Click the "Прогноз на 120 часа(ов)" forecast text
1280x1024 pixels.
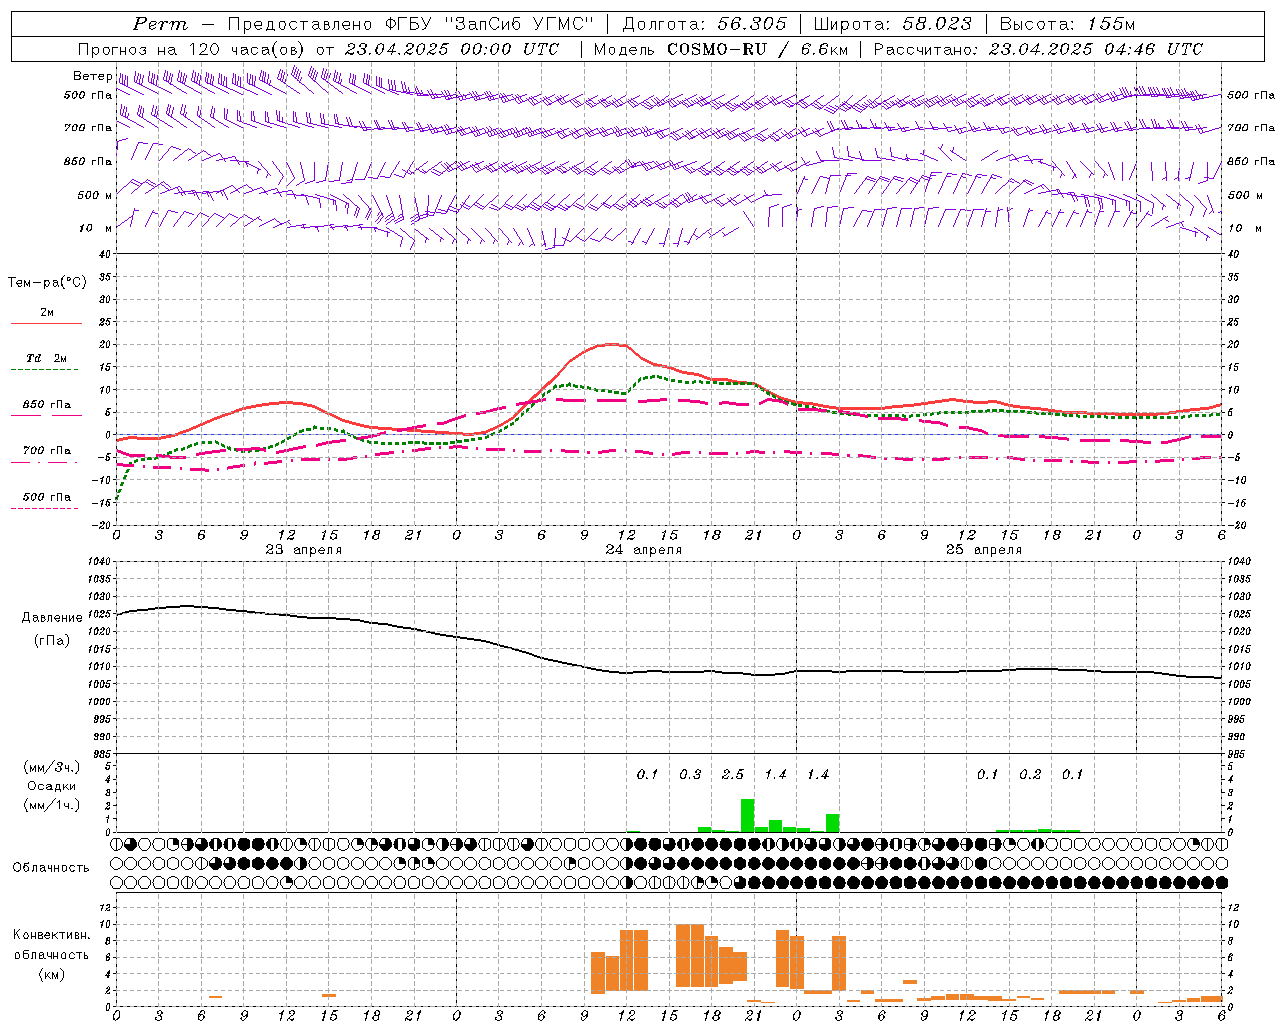pyautogui.click(x=193, y=49)
